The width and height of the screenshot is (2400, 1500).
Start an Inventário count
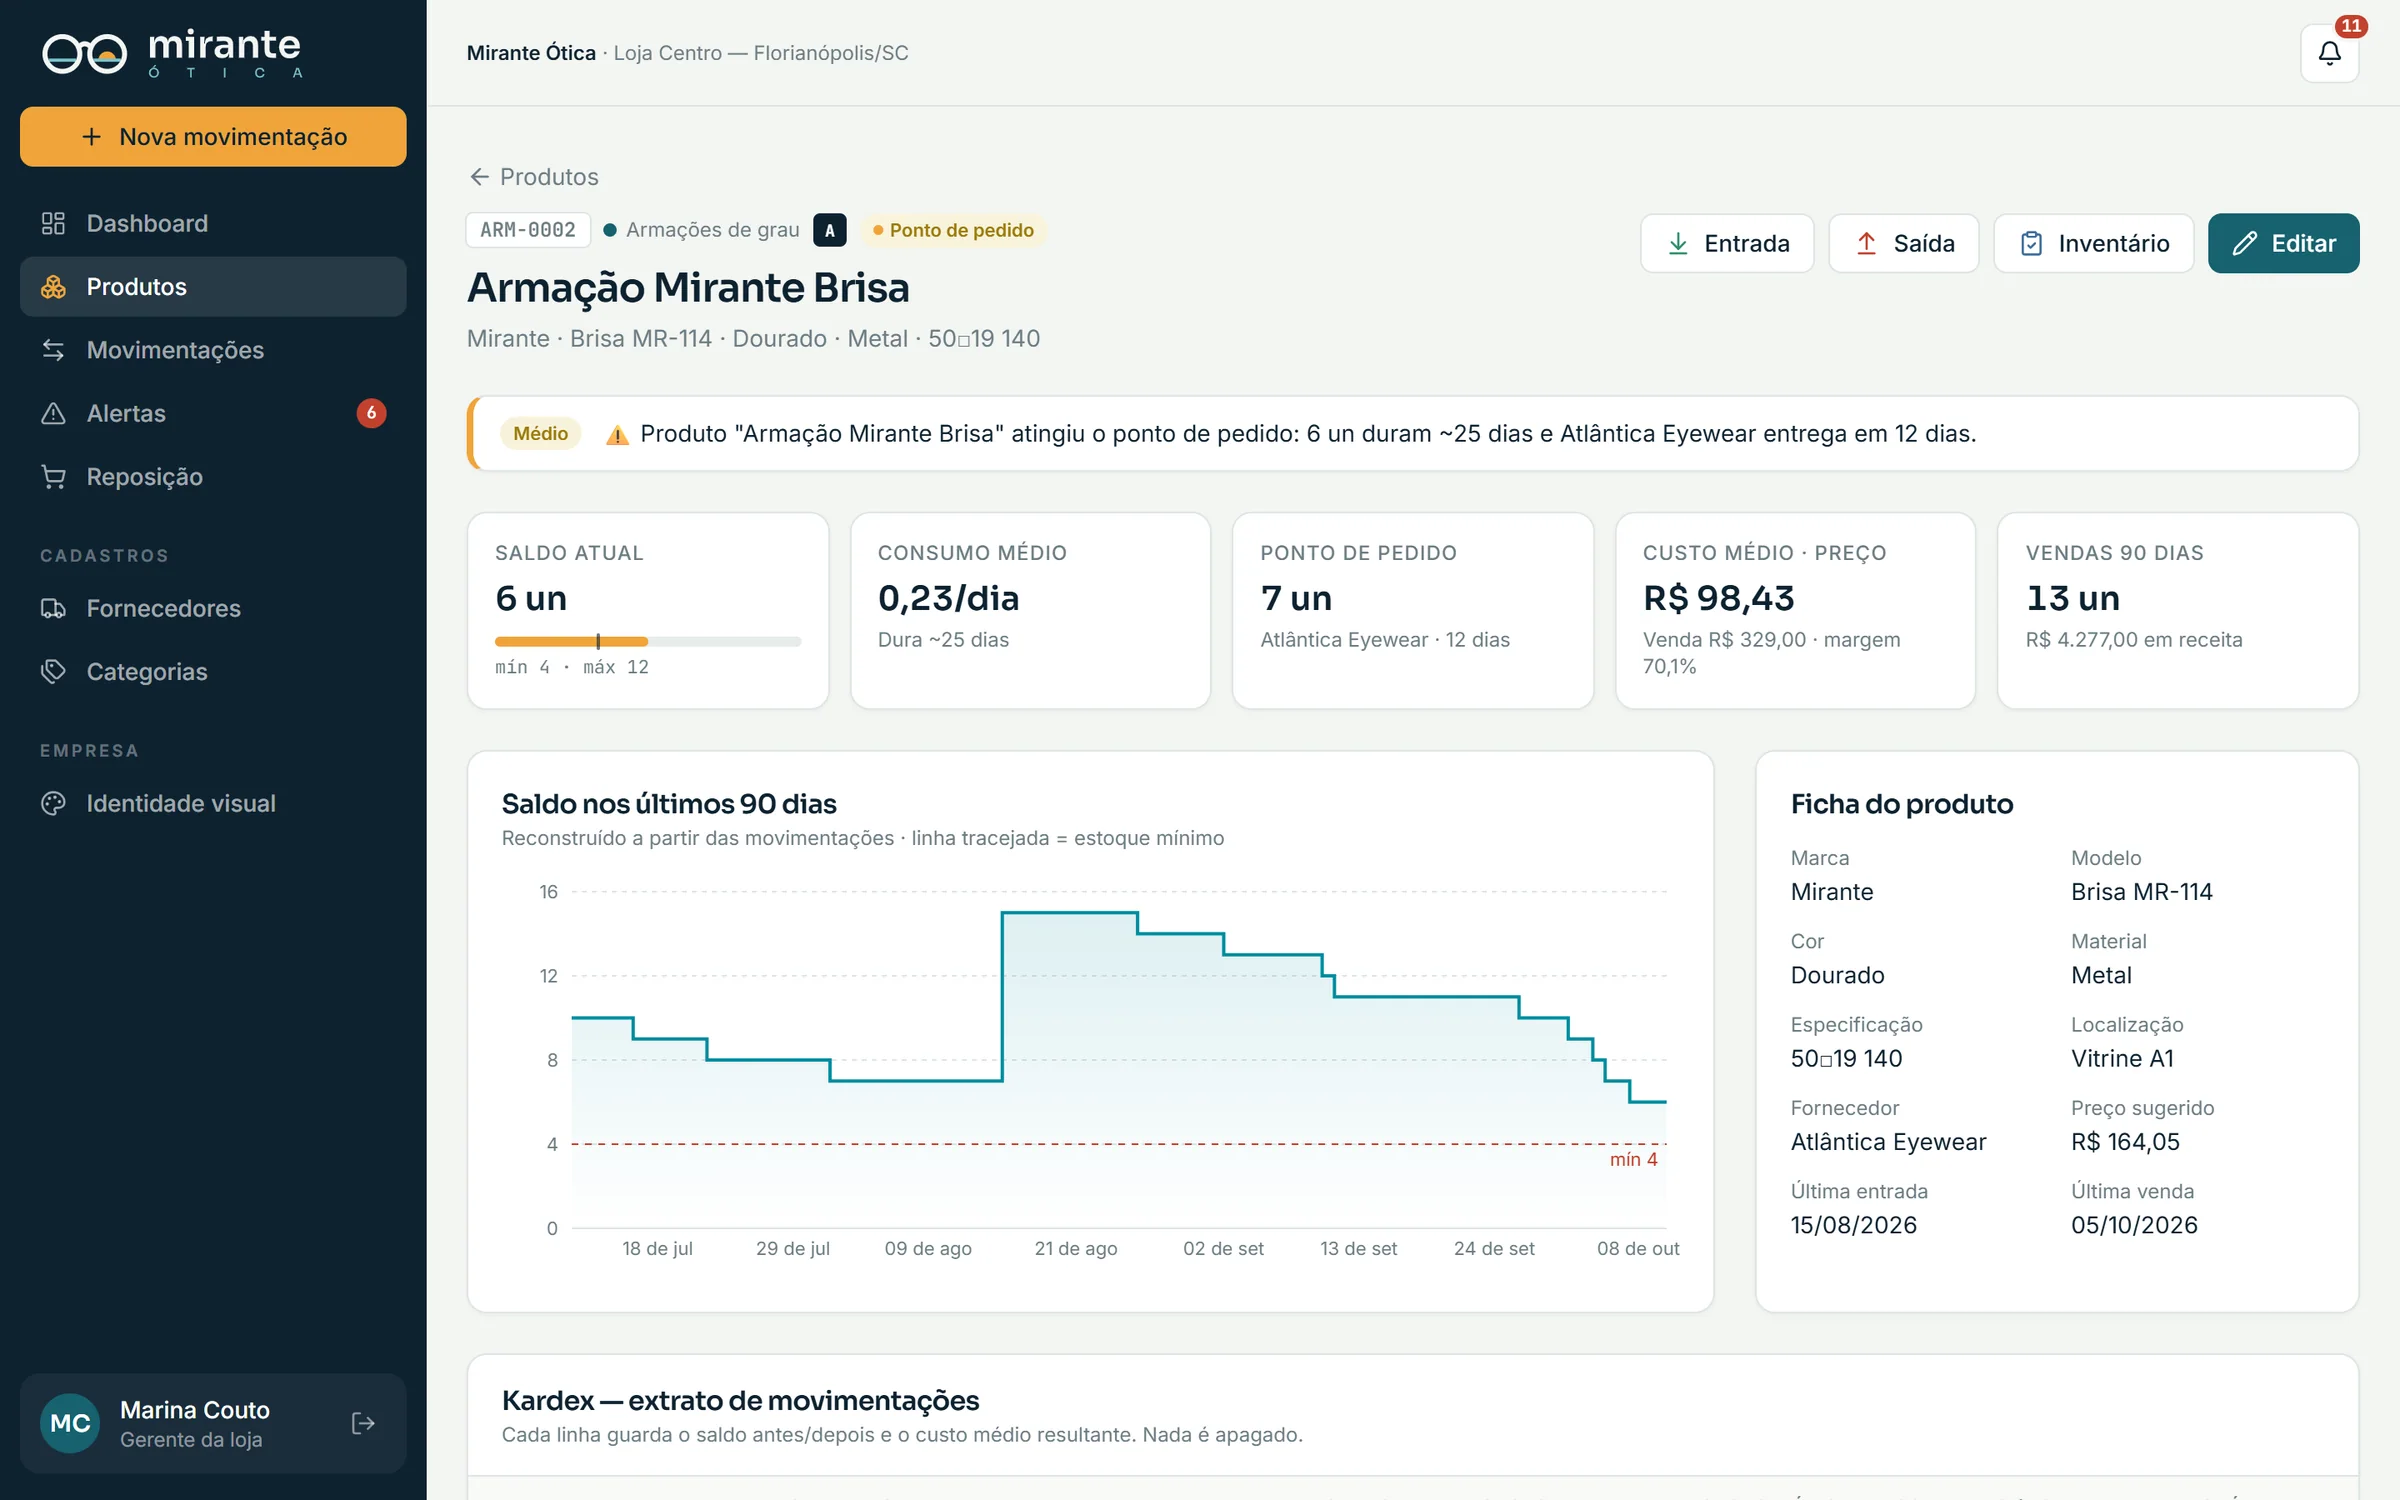(2093, 243)
